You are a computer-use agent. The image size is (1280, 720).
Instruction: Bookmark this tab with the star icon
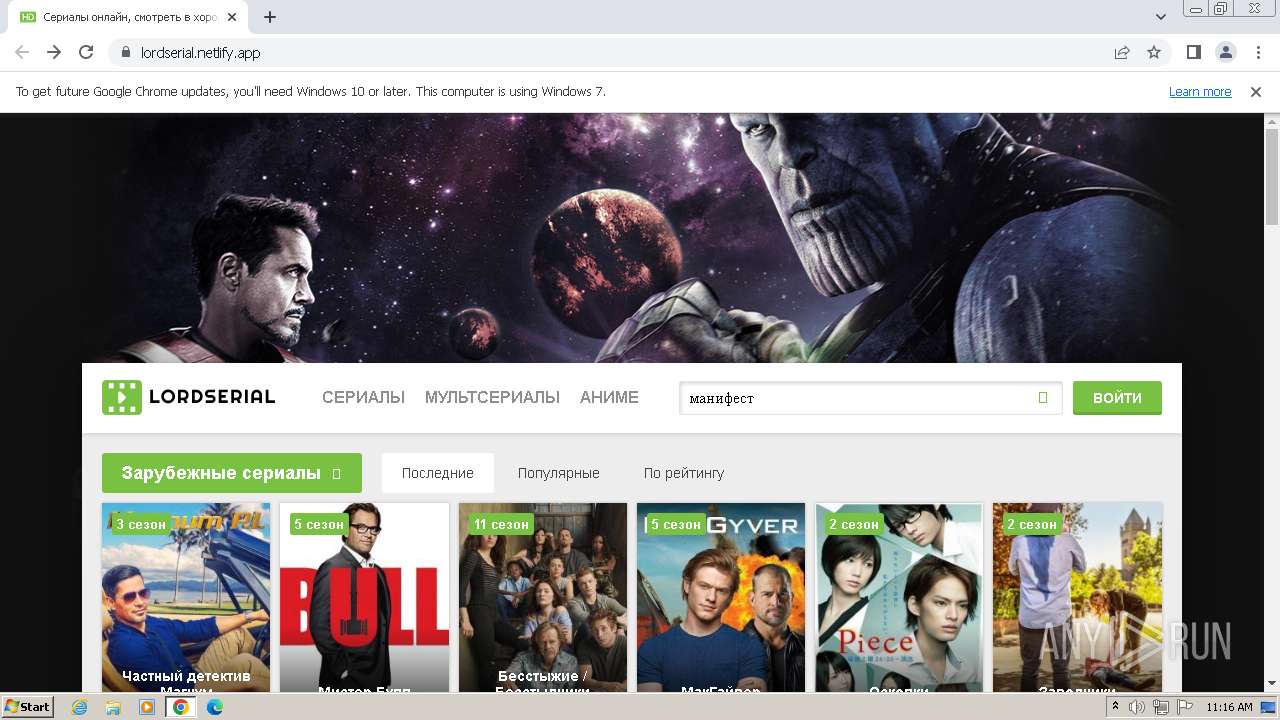click(x=1154, y=52)
